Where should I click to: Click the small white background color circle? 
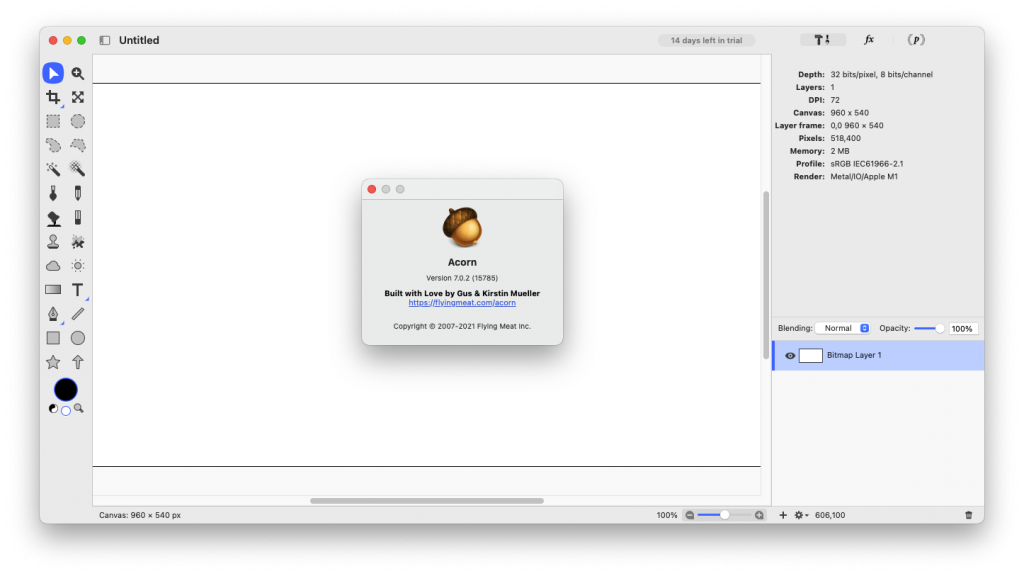tap(65, 411)
